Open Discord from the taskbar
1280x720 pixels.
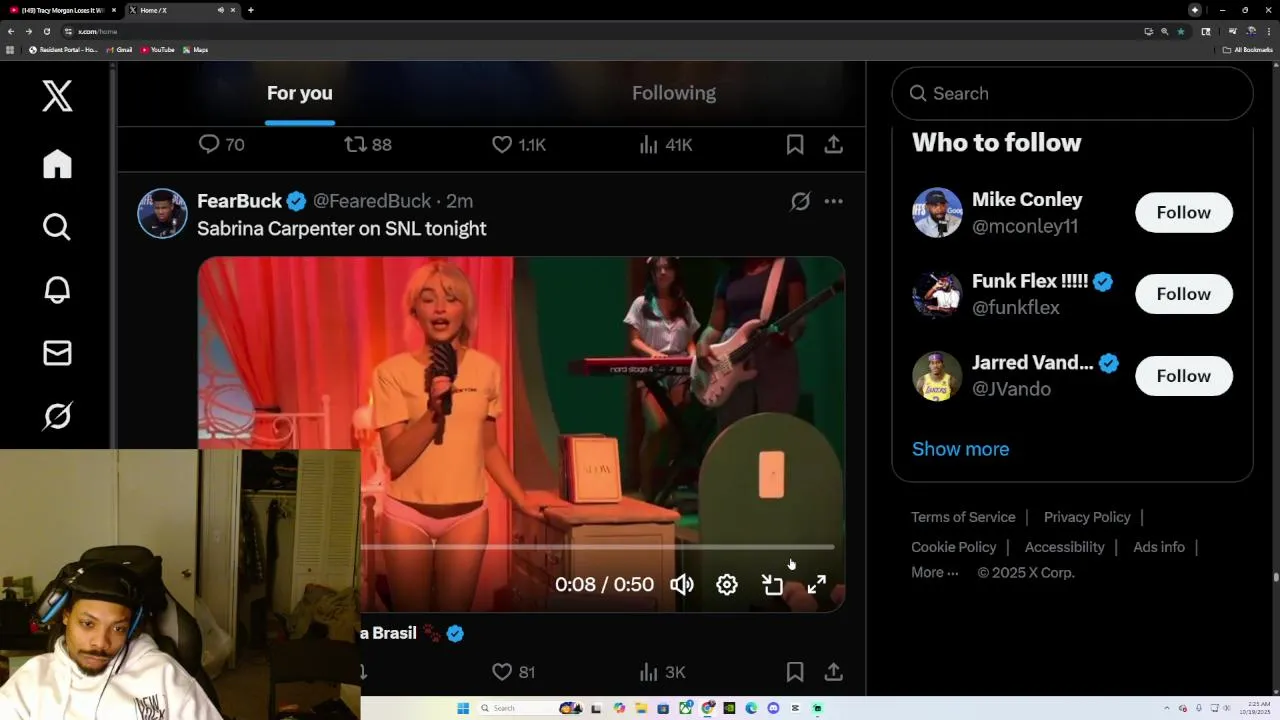773,708
